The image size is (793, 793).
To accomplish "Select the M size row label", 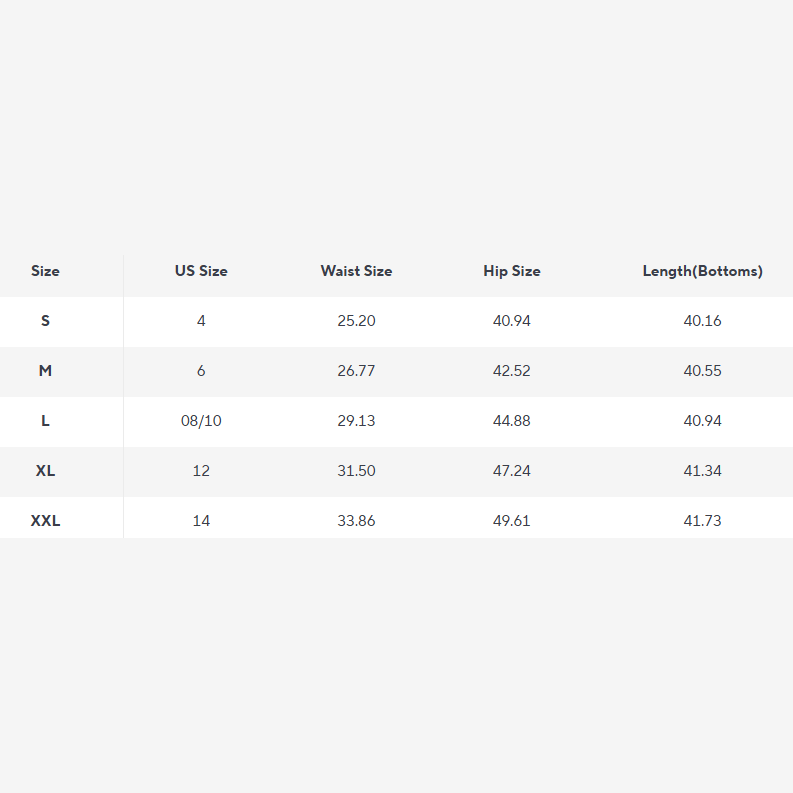I will 45,371.
